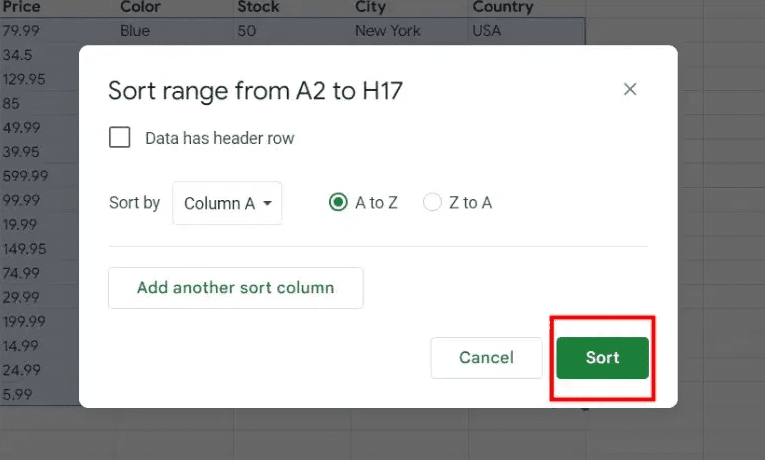The width and height of the screenshot is (765, 460).
Task: Enable the Data has header row checkbox
Action: (x=120, y=138)
